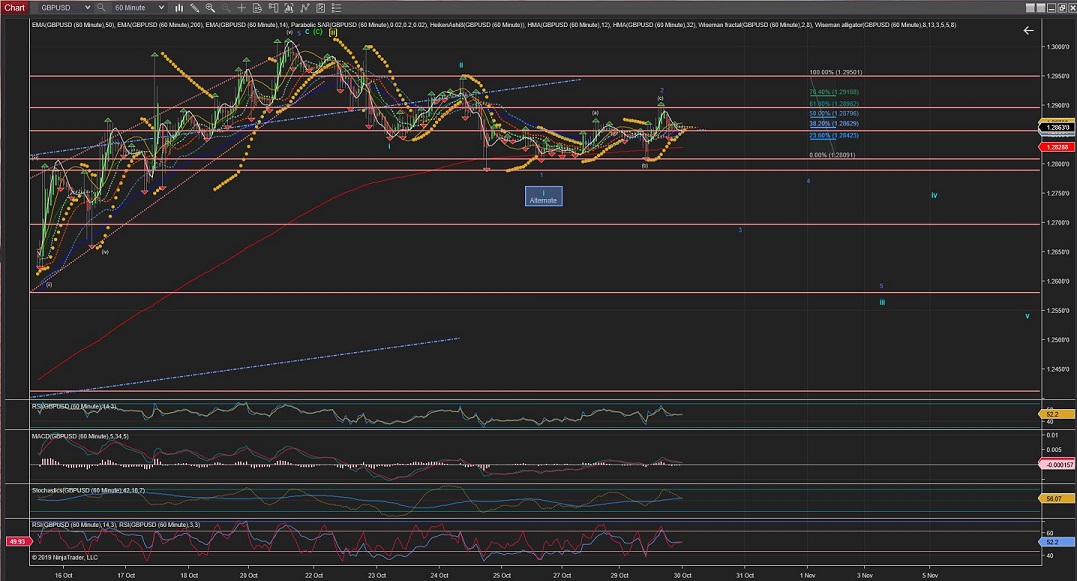Click the 5 Nov date on the time axis
Viewport: 1077px width, 581px height.
(930, 576)
